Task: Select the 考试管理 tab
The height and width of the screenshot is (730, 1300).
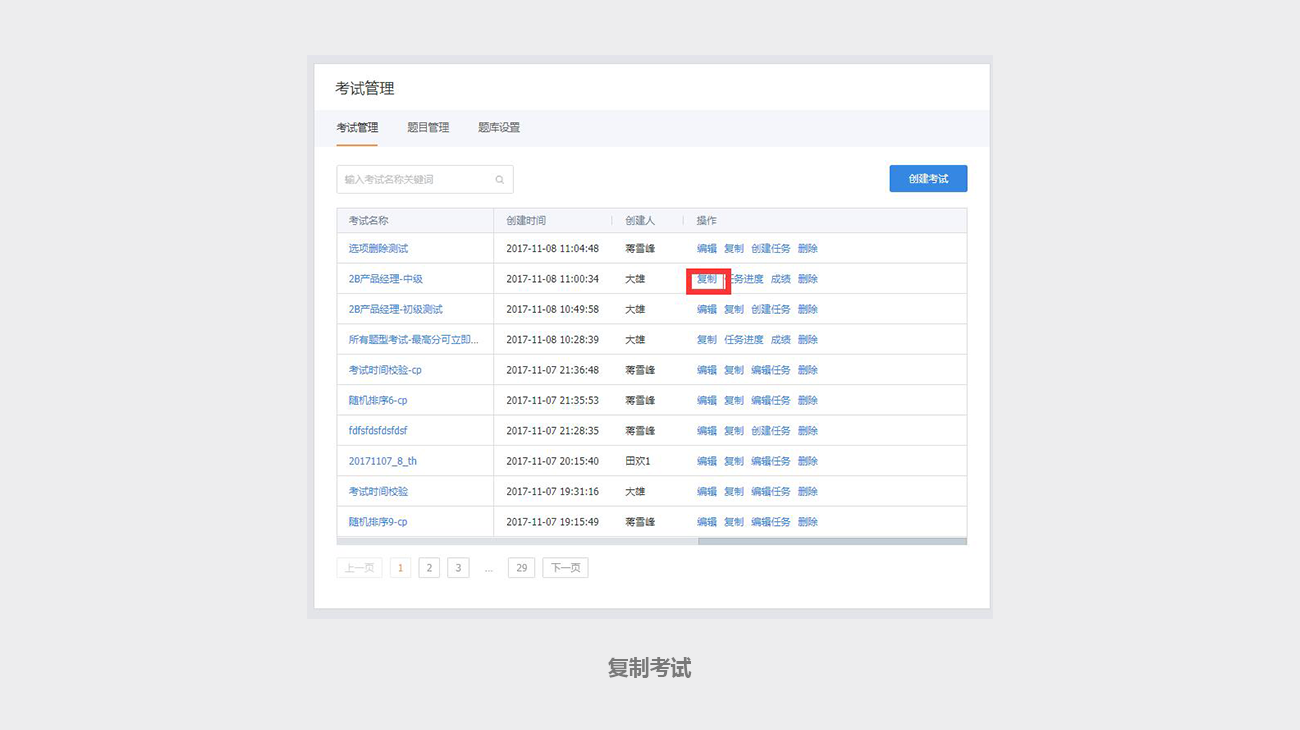Action: pos(357,128)
